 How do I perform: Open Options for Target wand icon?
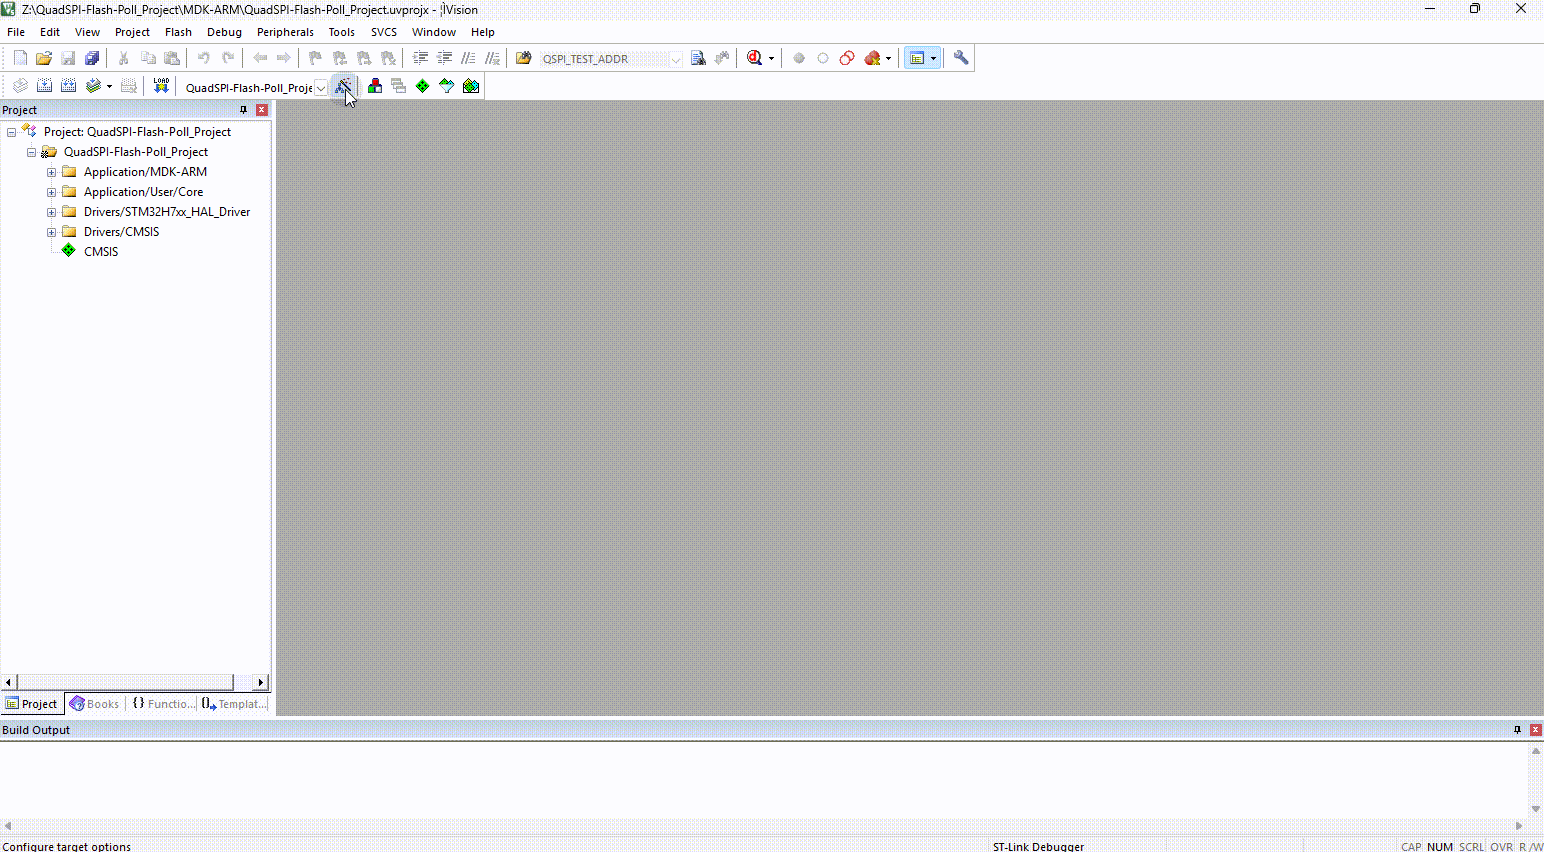click(x=343, y=86)
